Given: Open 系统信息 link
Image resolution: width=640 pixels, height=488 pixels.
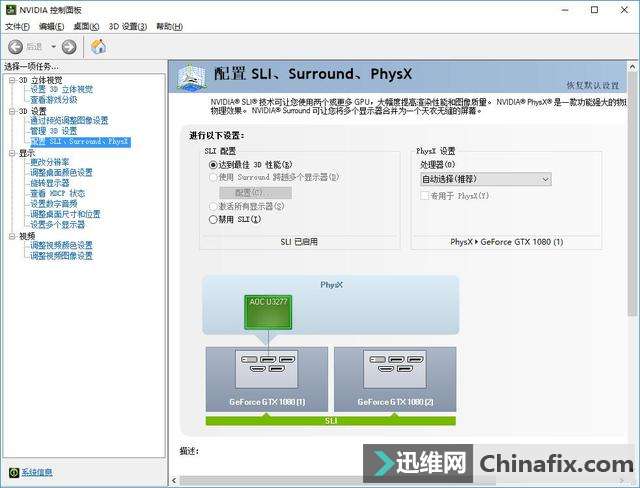Looking at the screenshot, I should coord(37,472).
